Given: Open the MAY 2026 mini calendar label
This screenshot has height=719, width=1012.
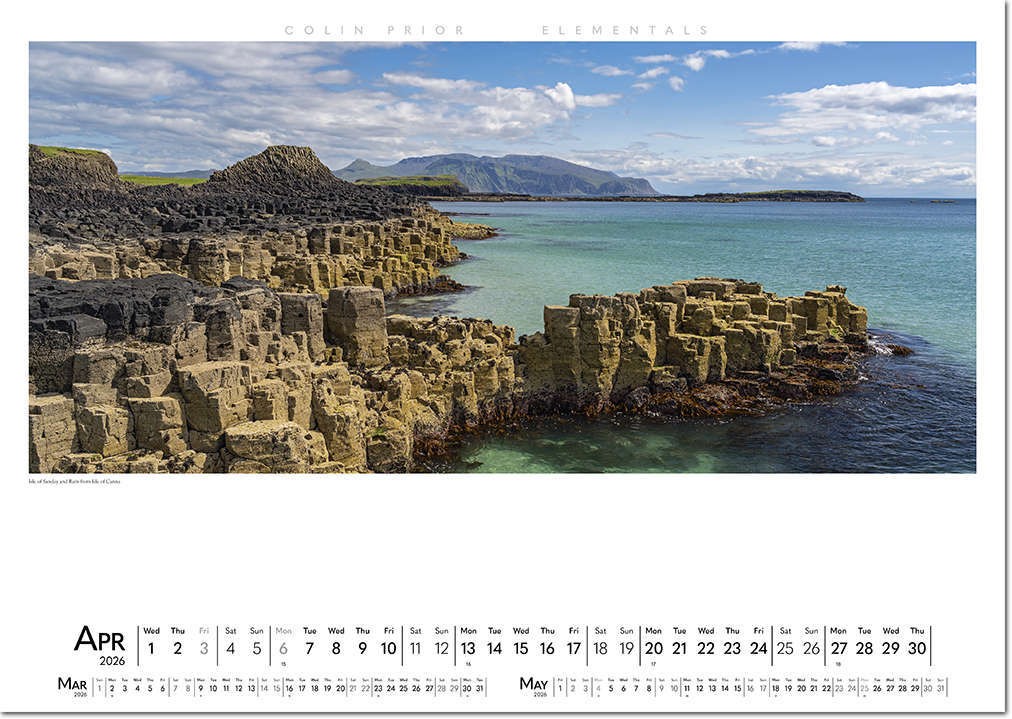Looking at the screenshot, I should coord(533,684).
